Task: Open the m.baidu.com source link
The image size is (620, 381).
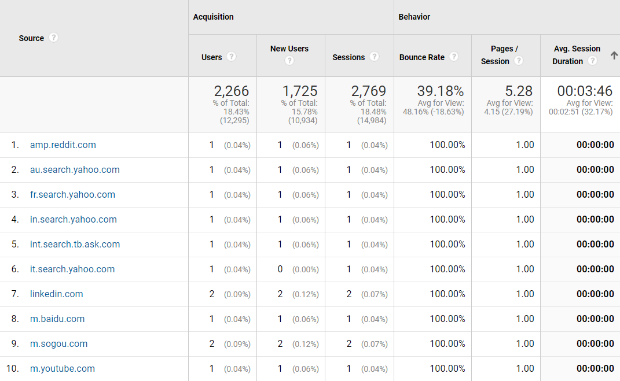Action: [57, 319]
